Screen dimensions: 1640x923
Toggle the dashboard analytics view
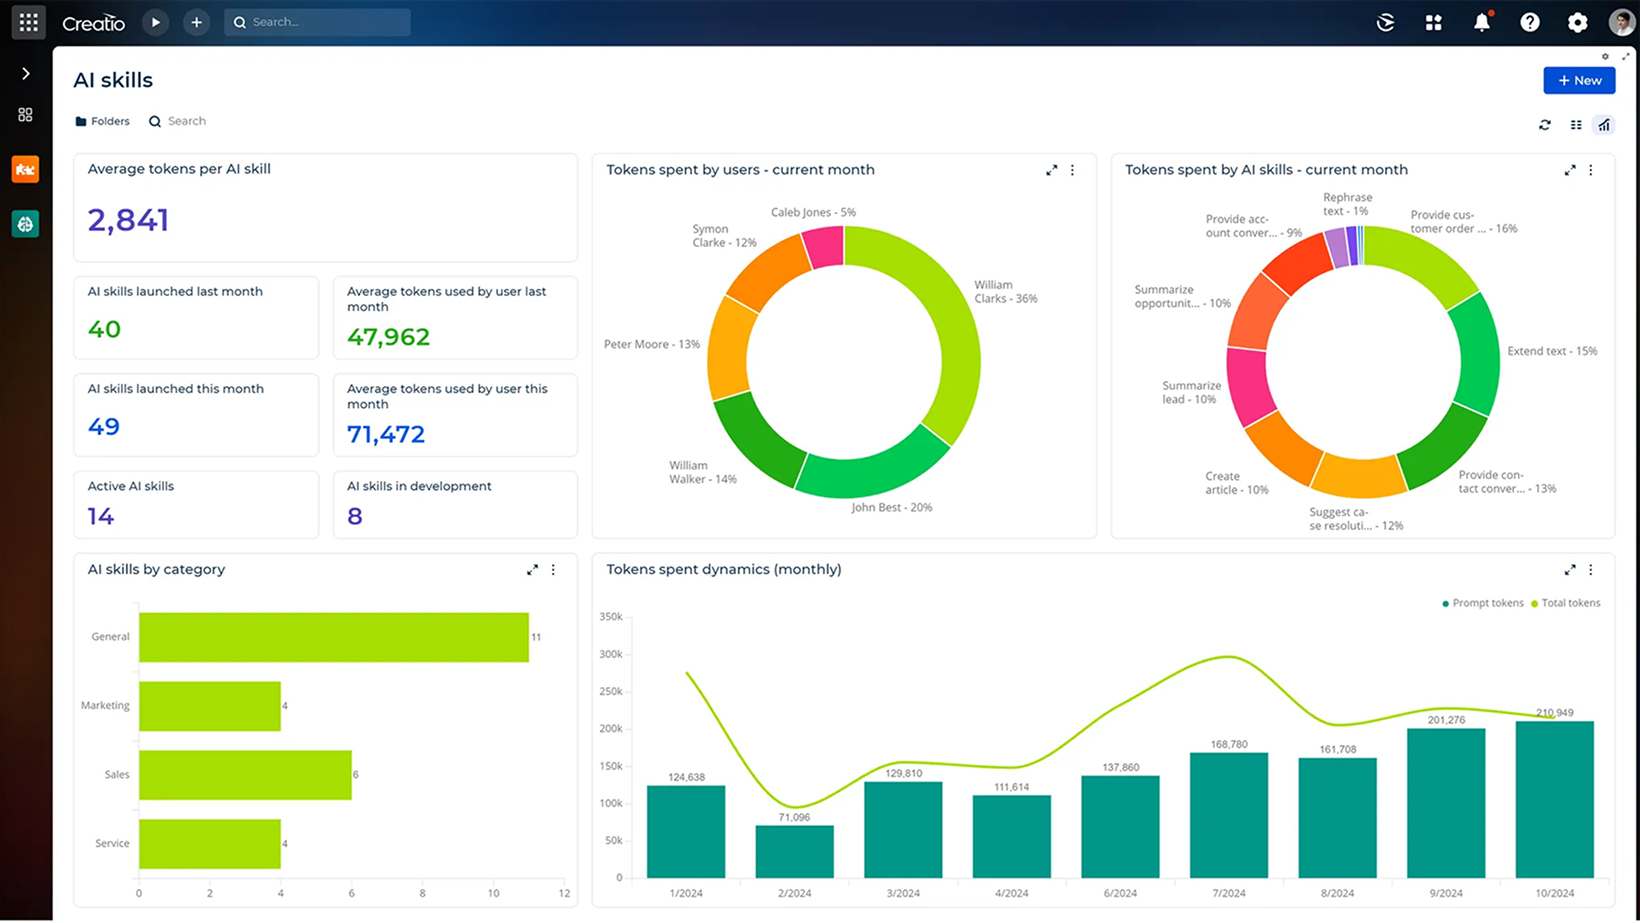pos(1605,125)
